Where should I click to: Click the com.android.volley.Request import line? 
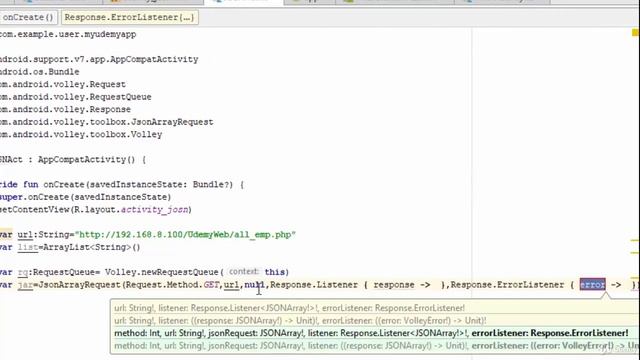[x=63, y=84]
